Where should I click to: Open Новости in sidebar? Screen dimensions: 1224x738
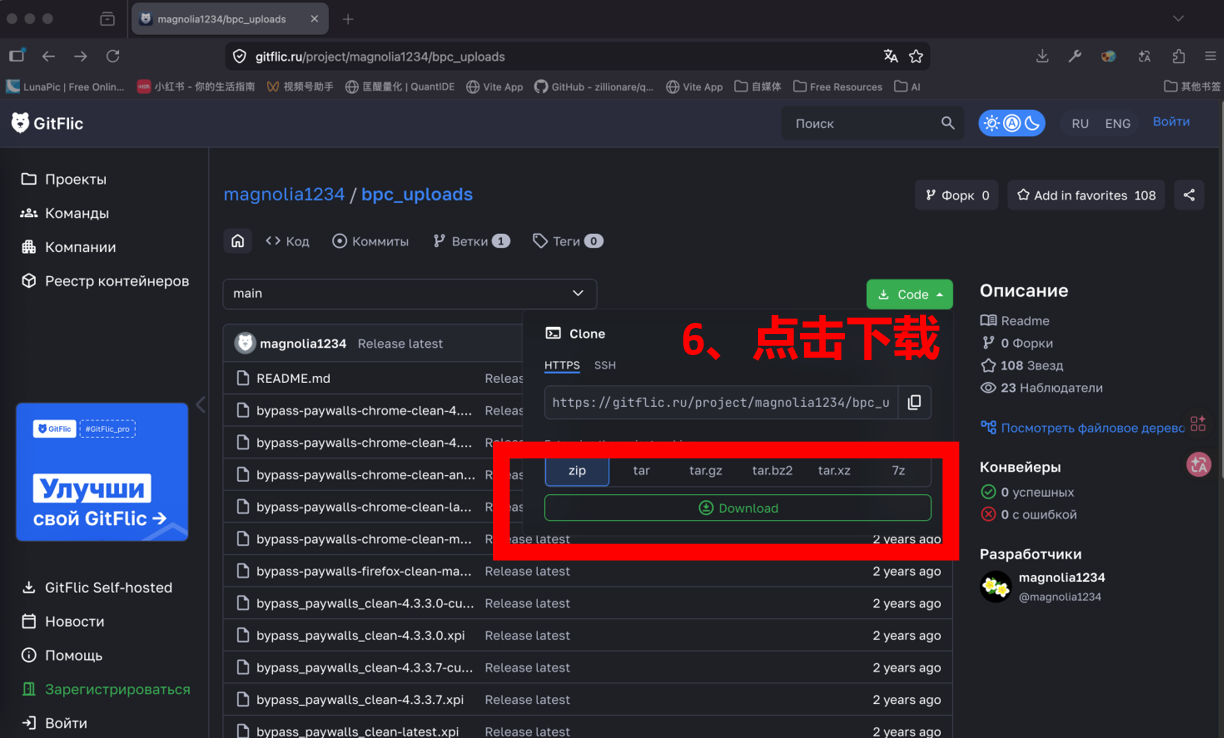62,621
